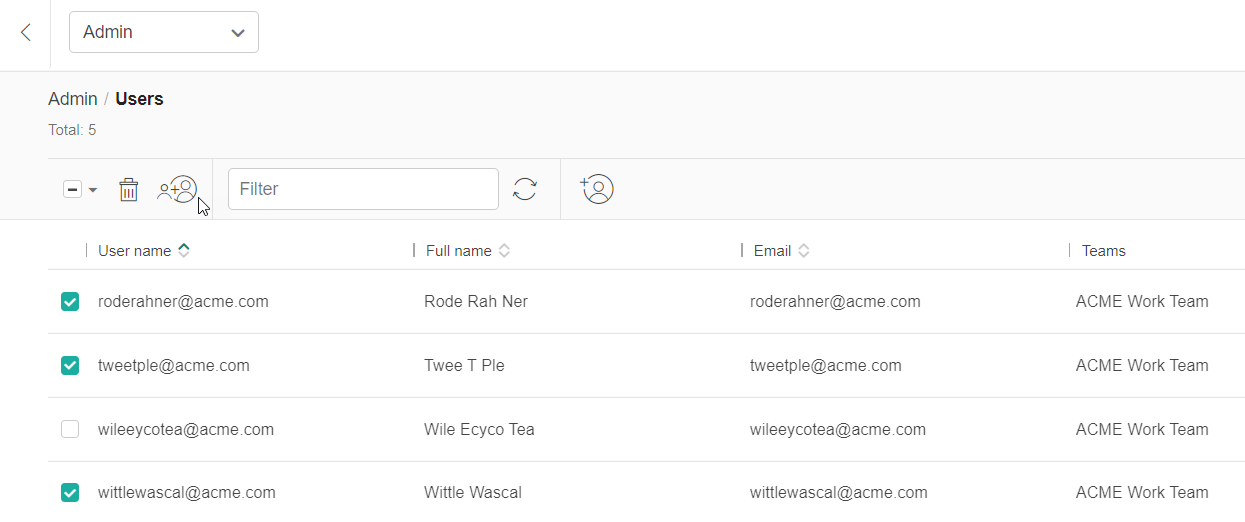Sort by Email column arrow

point(804,251)
